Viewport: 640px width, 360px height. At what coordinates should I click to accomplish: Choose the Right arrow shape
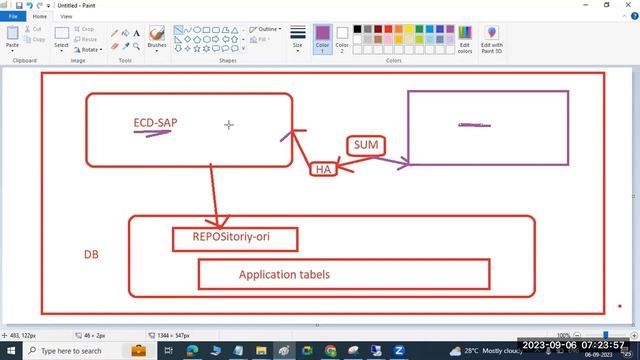point(216,39)
